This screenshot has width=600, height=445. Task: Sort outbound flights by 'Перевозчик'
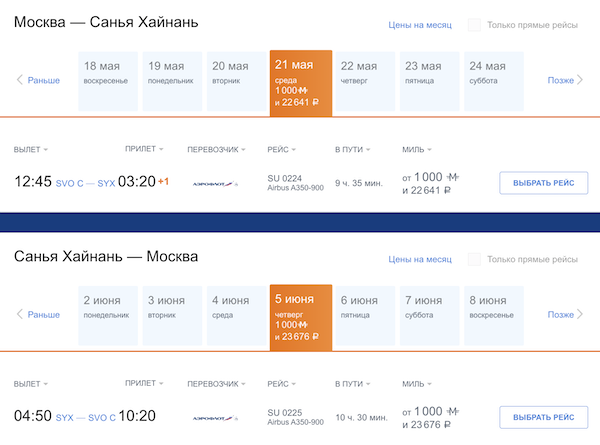pos(217,150)
